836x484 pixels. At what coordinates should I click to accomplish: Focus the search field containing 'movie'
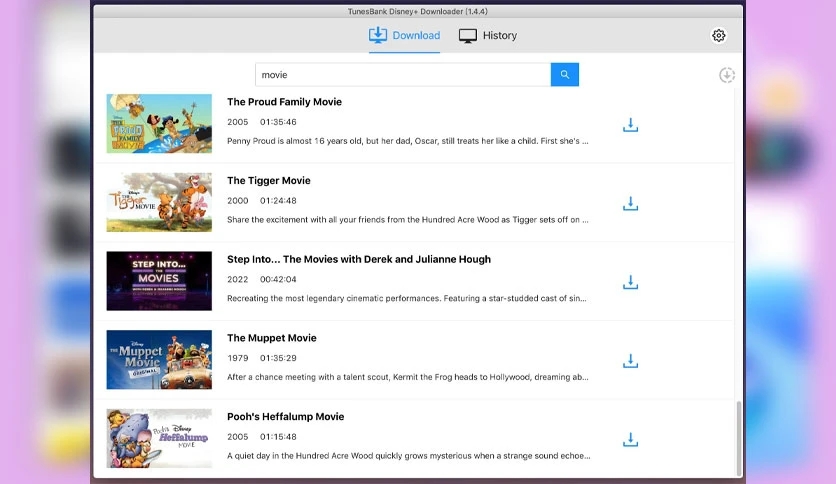pos(403,75)
